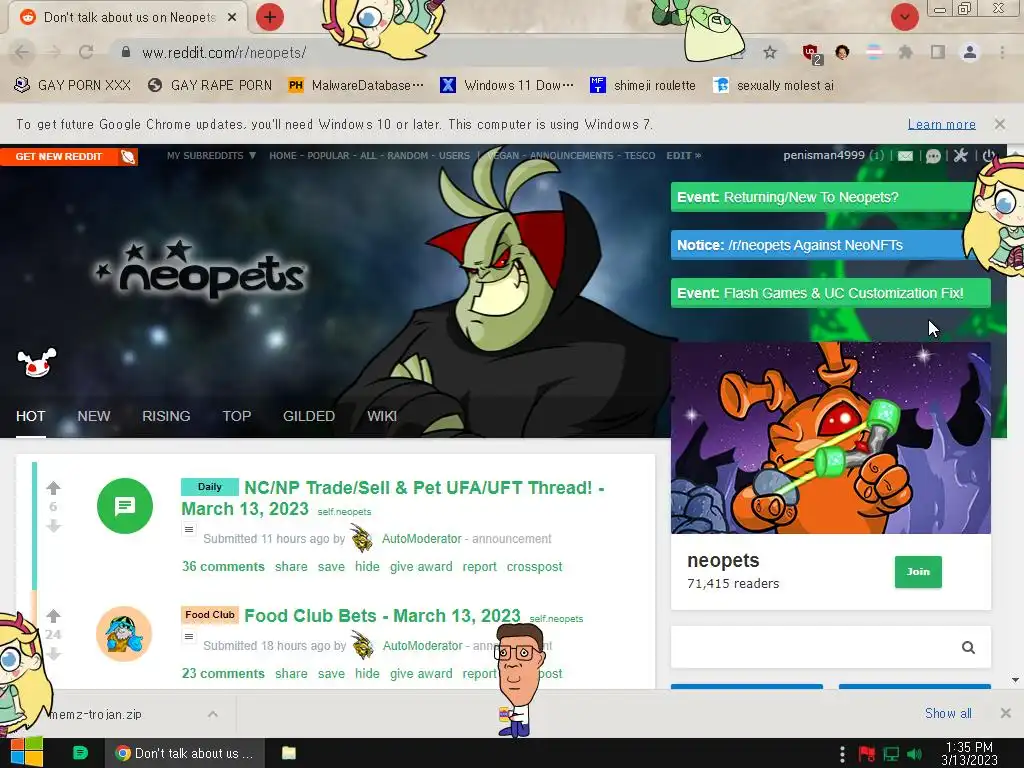Image resolution: width=1024 pixels, height=768 pixels.
Task: Open File Explorer folder icon in taskbar
Action: pyautogui.click(x=289, y=753)
